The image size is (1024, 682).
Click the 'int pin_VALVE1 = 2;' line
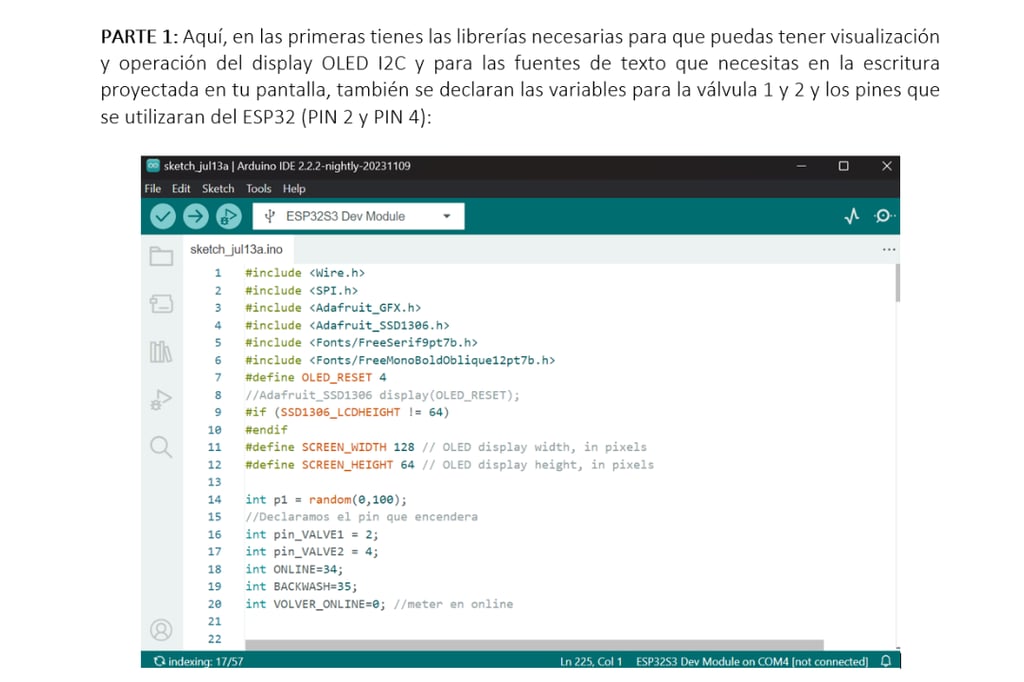point(312,534)
